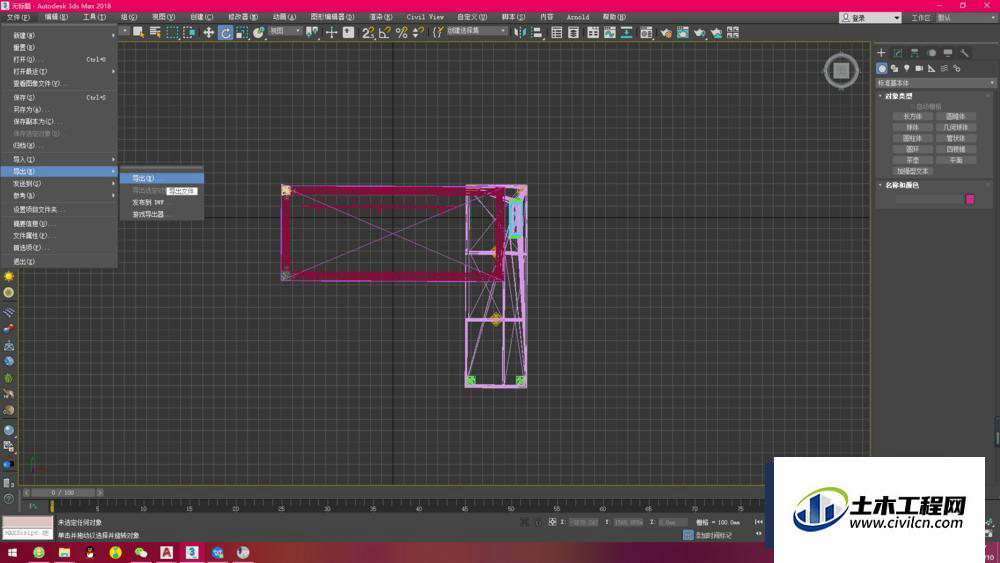Click the 管状体 tube button
This screenshot has width=1000, height=563.
click(x=955, y=138)
